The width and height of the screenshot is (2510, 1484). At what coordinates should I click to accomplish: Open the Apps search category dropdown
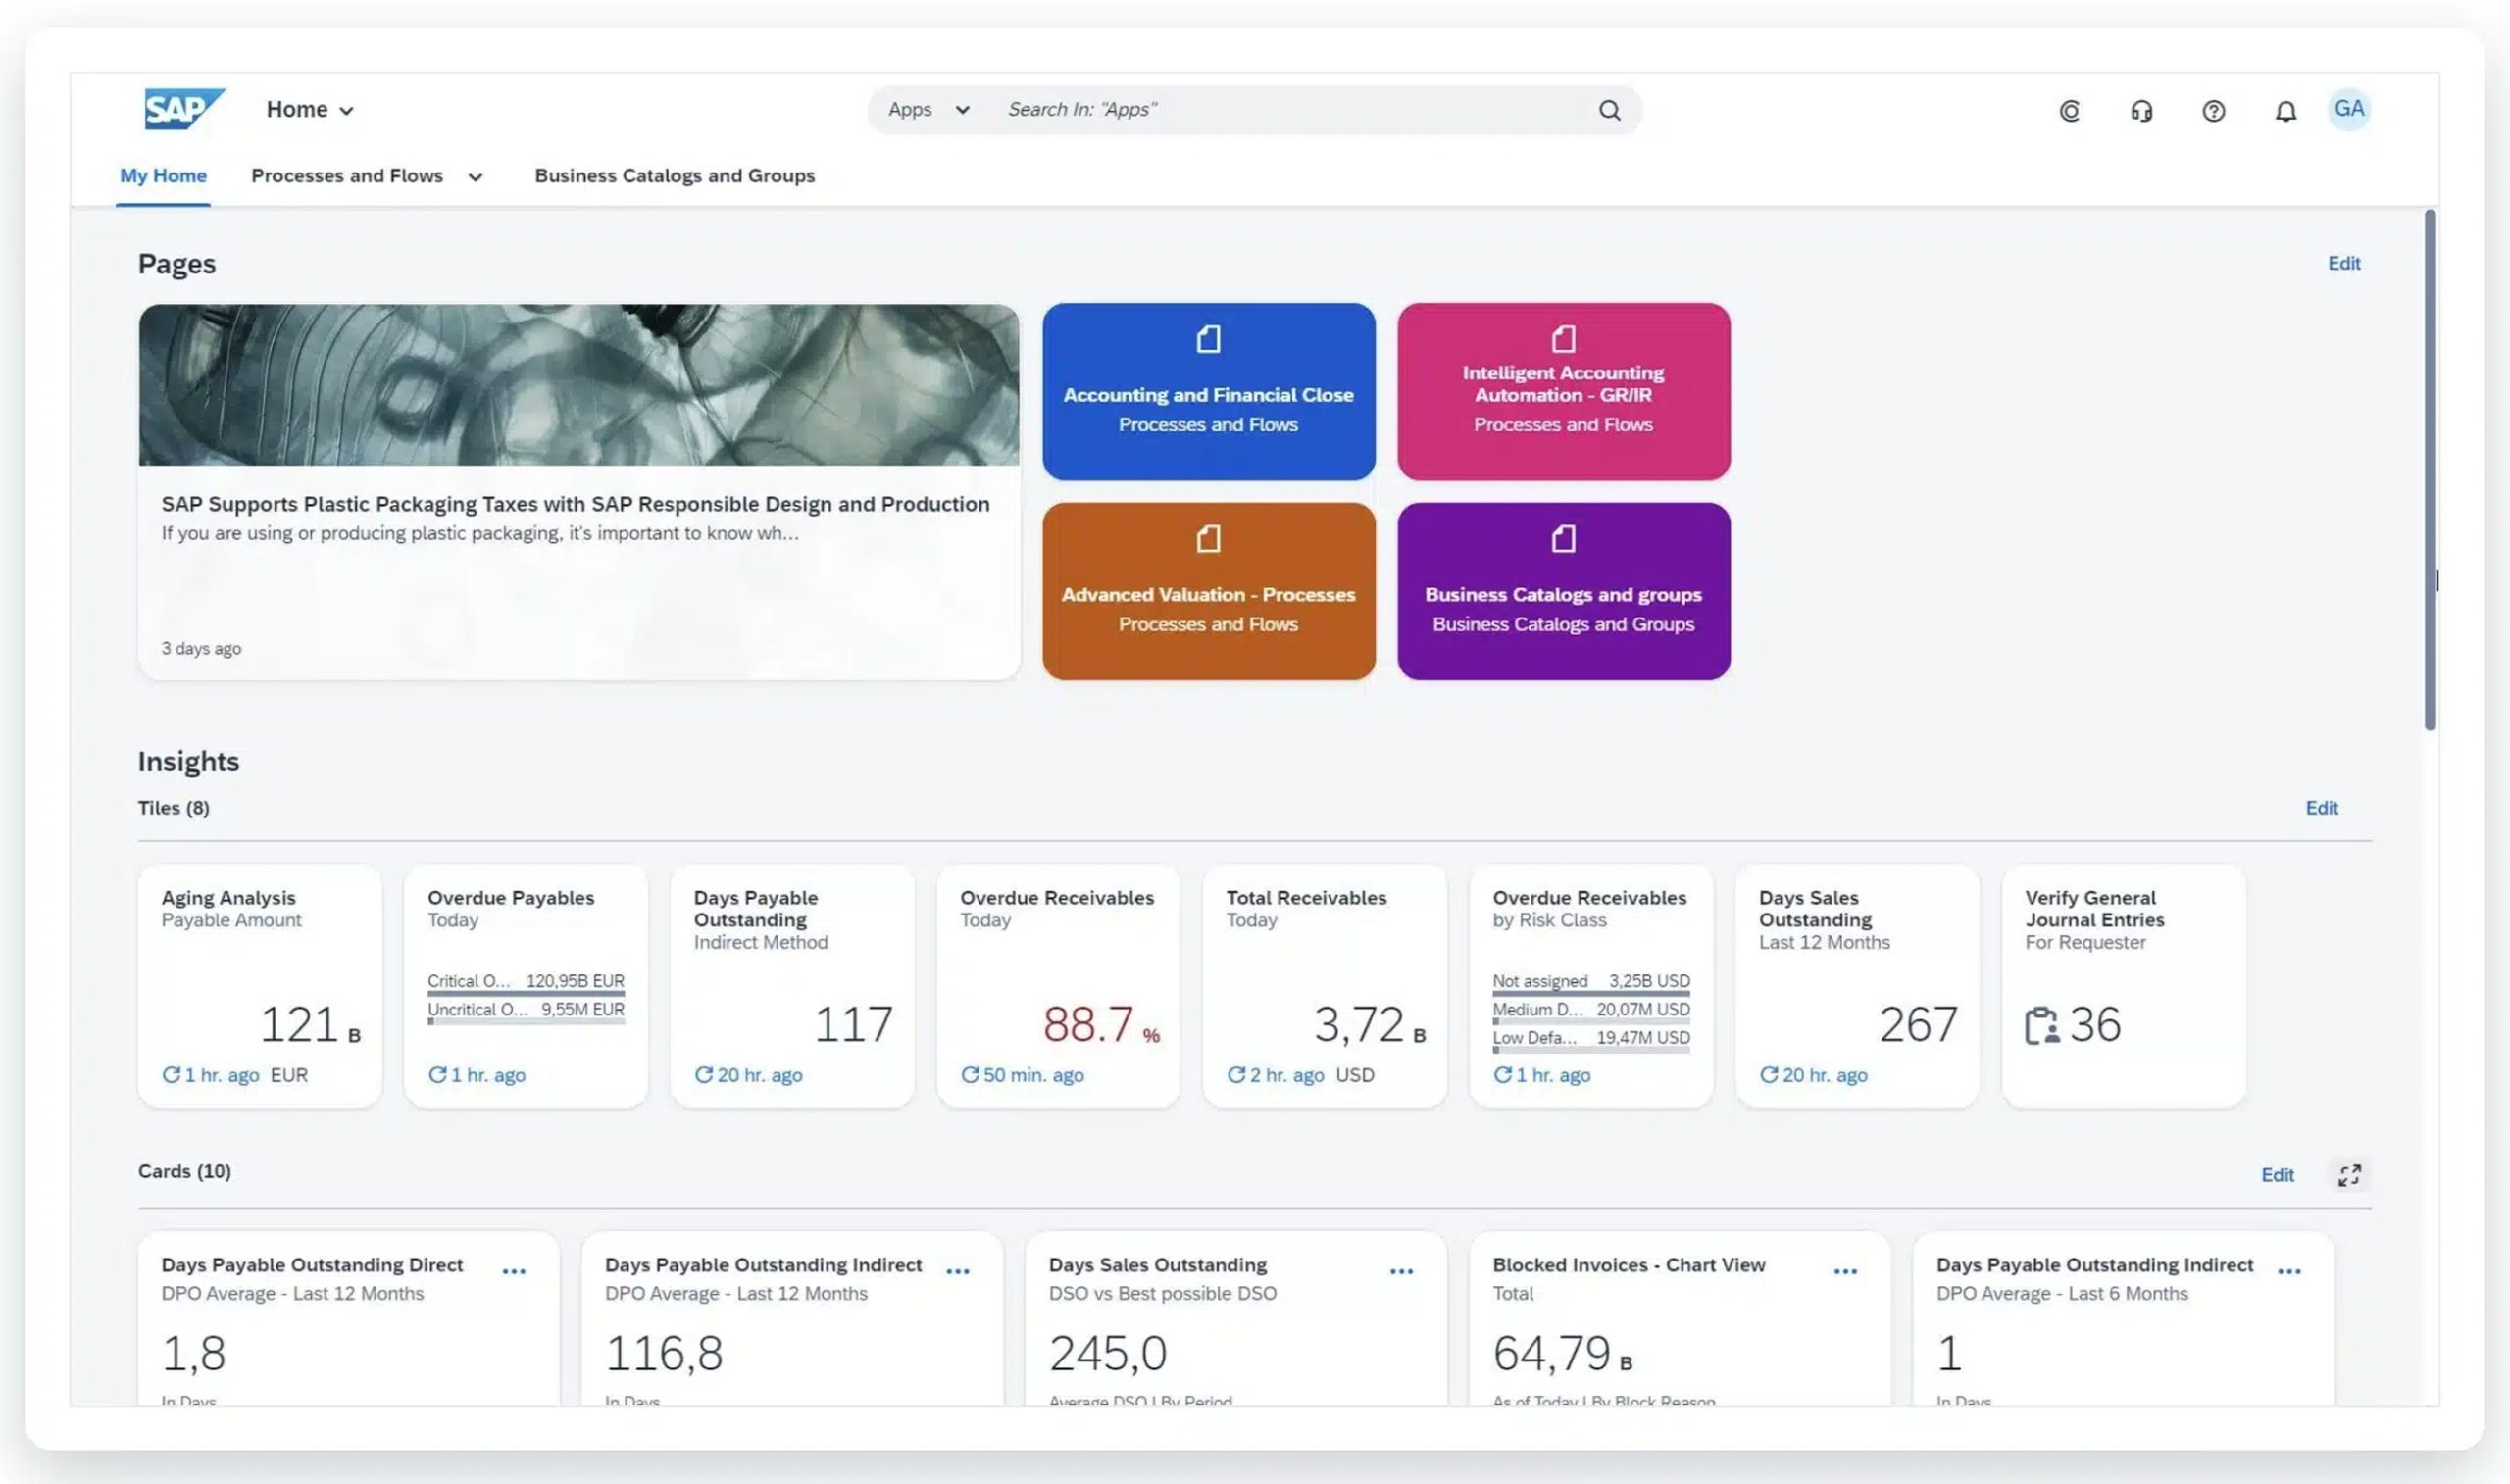point(928,110)
